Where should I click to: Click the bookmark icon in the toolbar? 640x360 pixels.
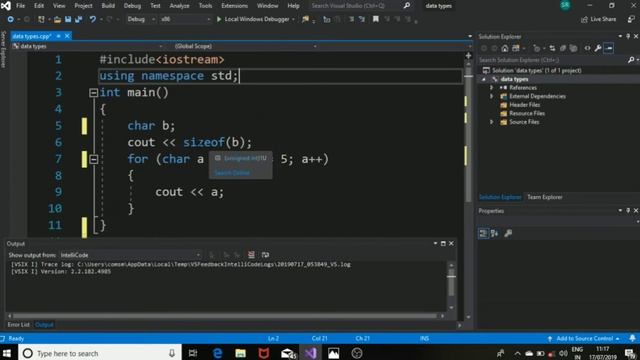pyautogui.click(x=376, y=19)
